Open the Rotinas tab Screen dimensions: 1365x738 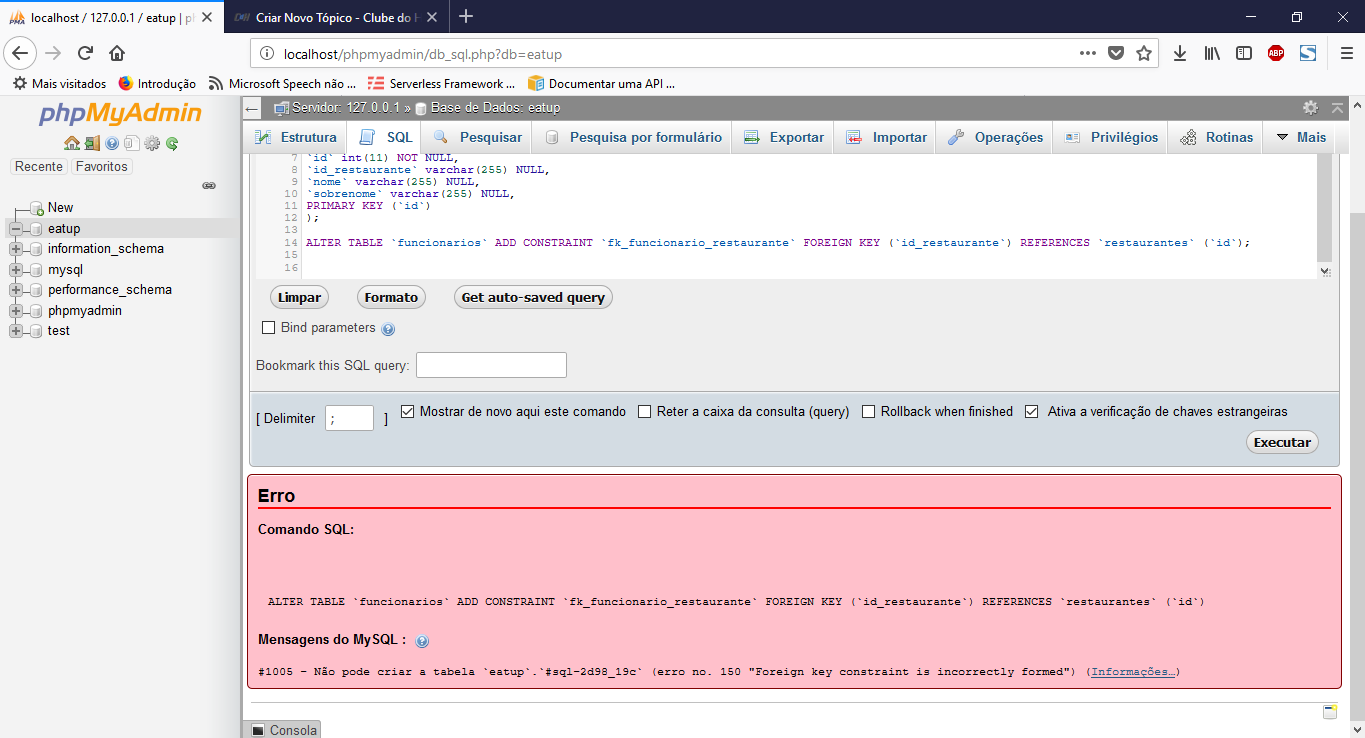click(1216, 137)
